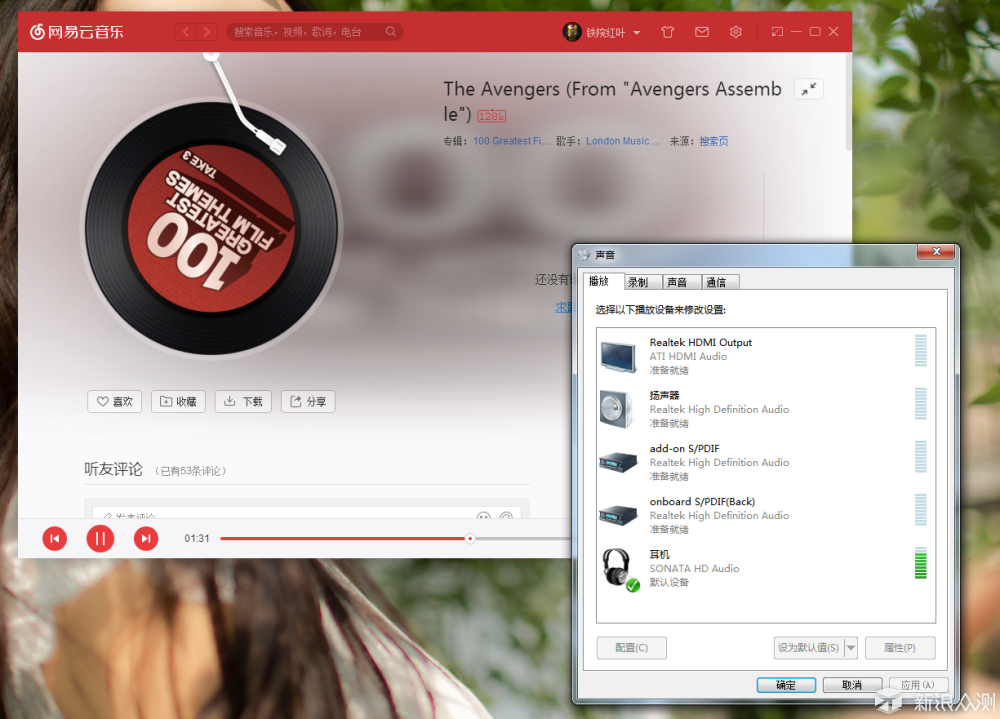Click the music search input field
Screen dimensions: 1000x719
point(308,32)
